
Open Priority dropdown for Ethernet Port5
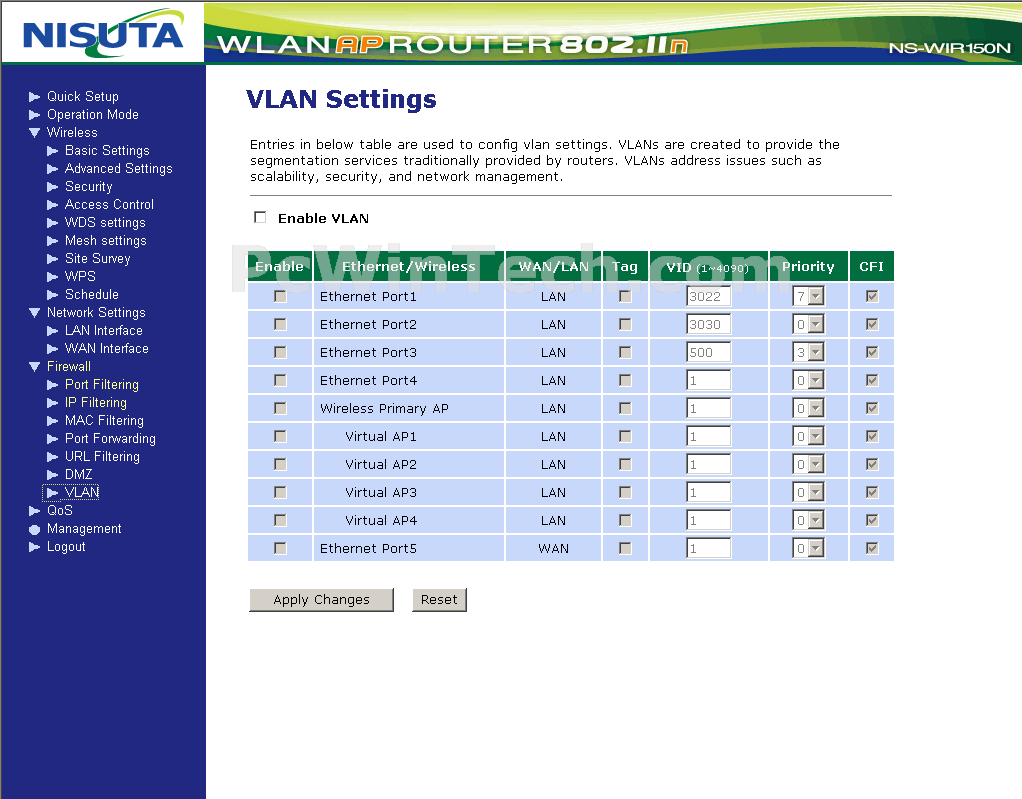pyautogui.click(x=808, y=548)
